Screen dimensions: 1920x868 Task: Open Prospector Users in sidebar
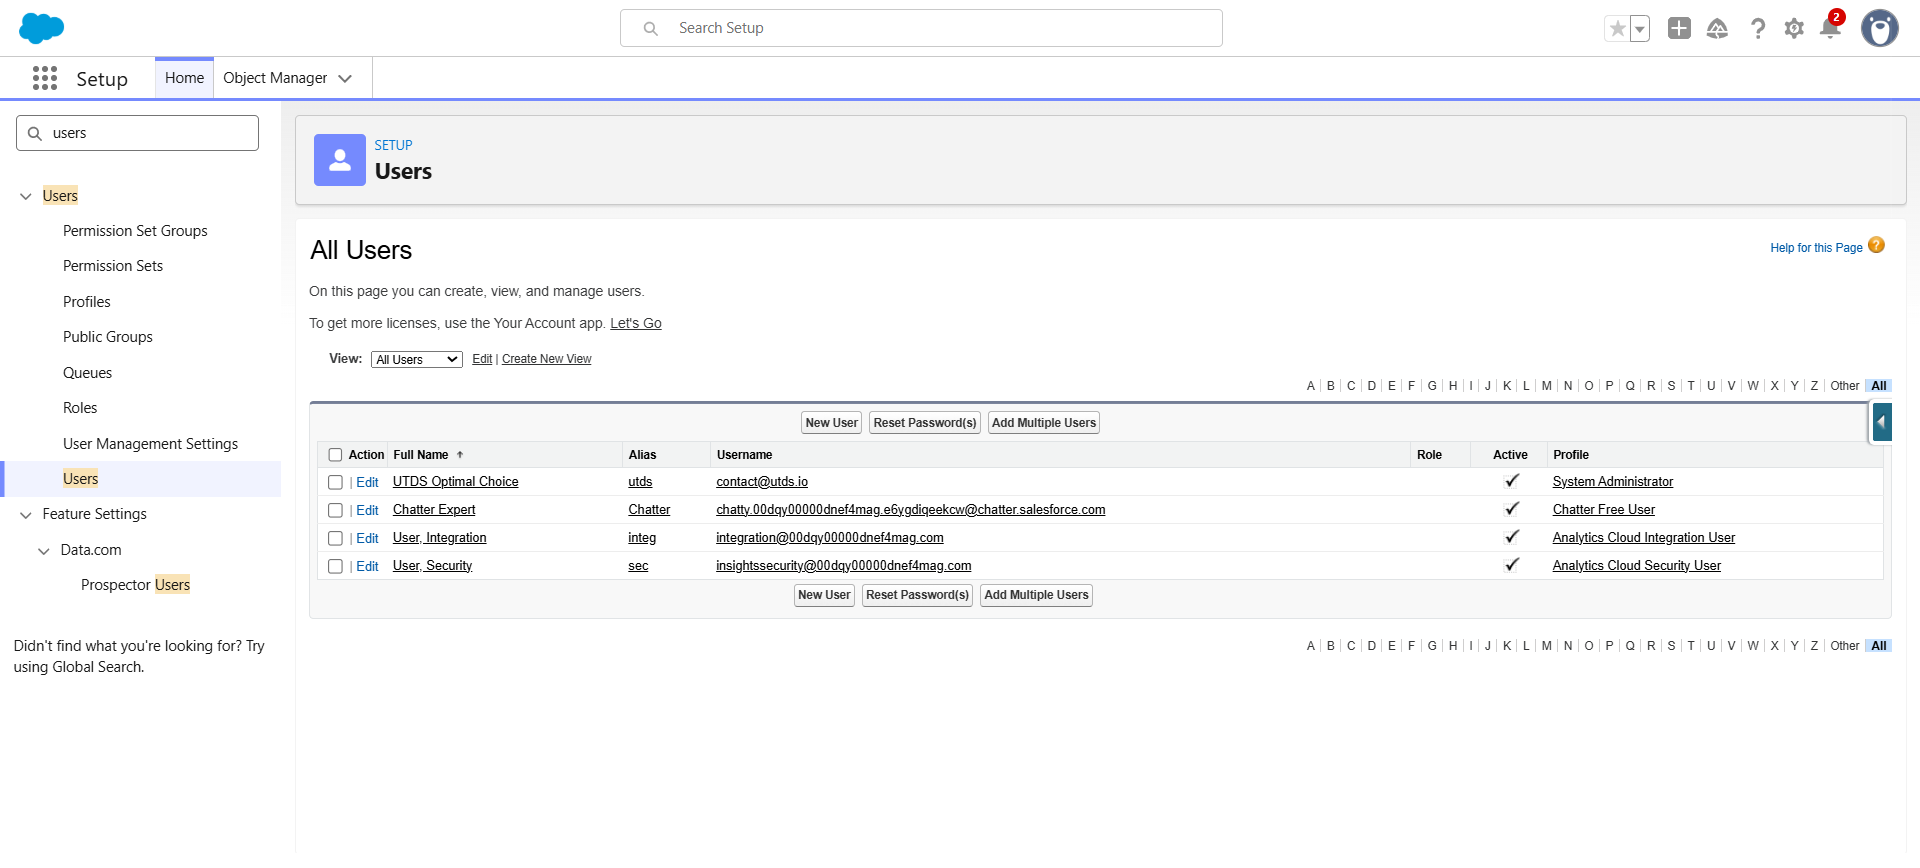pyautogui.click(x=135, y=585)
